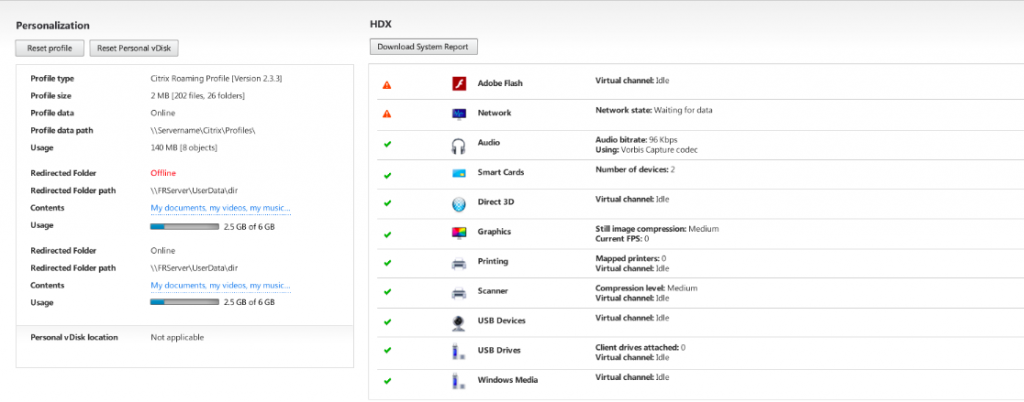The height and width of the screenshot is (402, 1024).
Task: Click the Adobe Flash icon
Action: pos(460,84)
